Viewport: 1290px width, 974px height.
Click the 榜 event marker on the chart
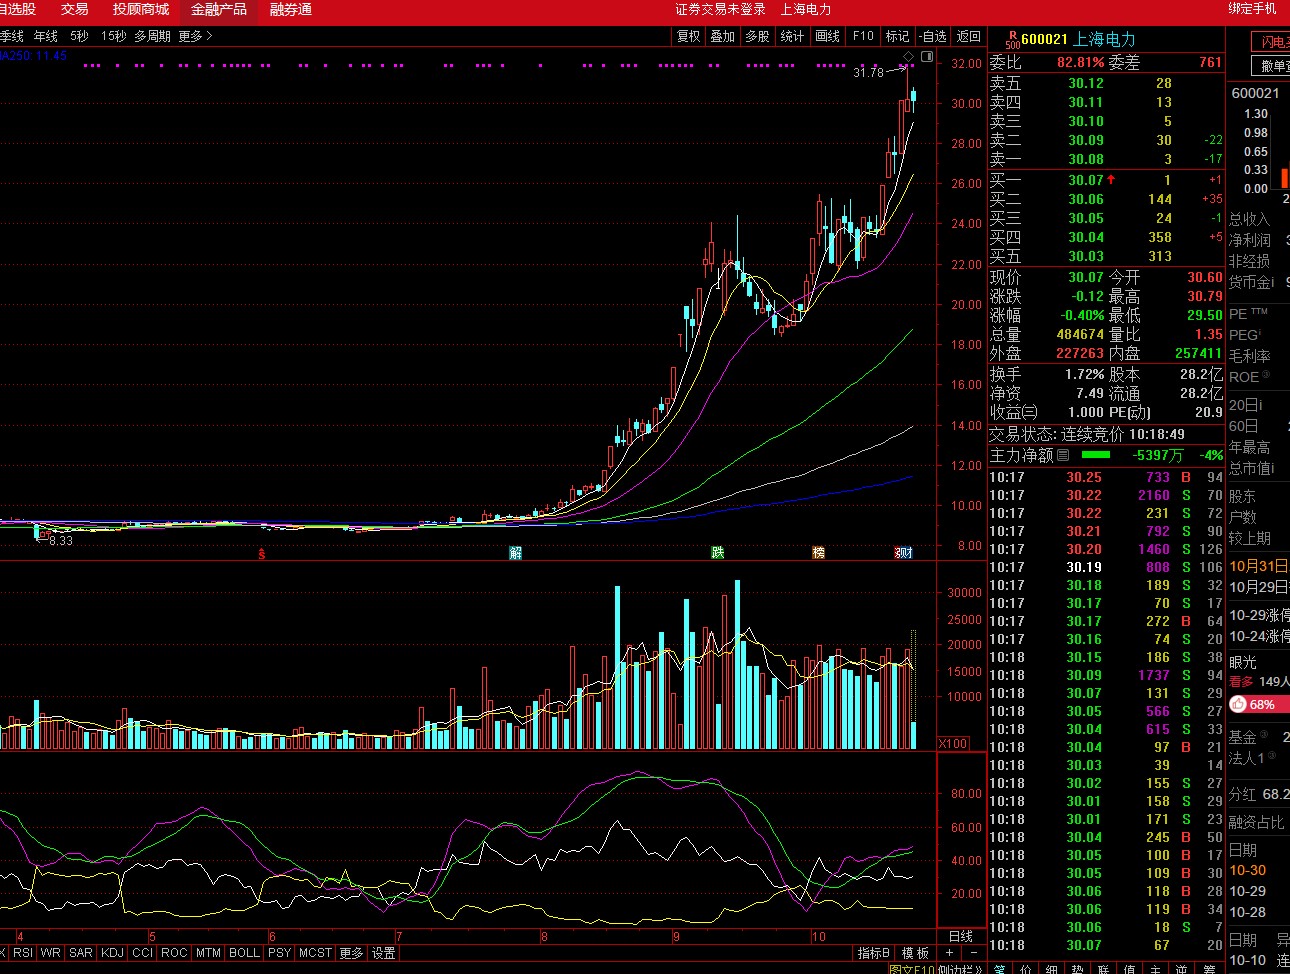[x=819, y=552]
